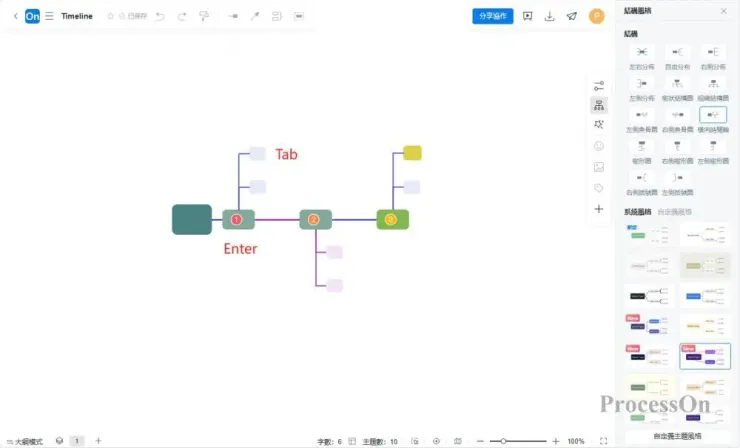Undo the last action
Image resolution: width=740 pixels, height=448 pixels.
(x=160, y=17)
